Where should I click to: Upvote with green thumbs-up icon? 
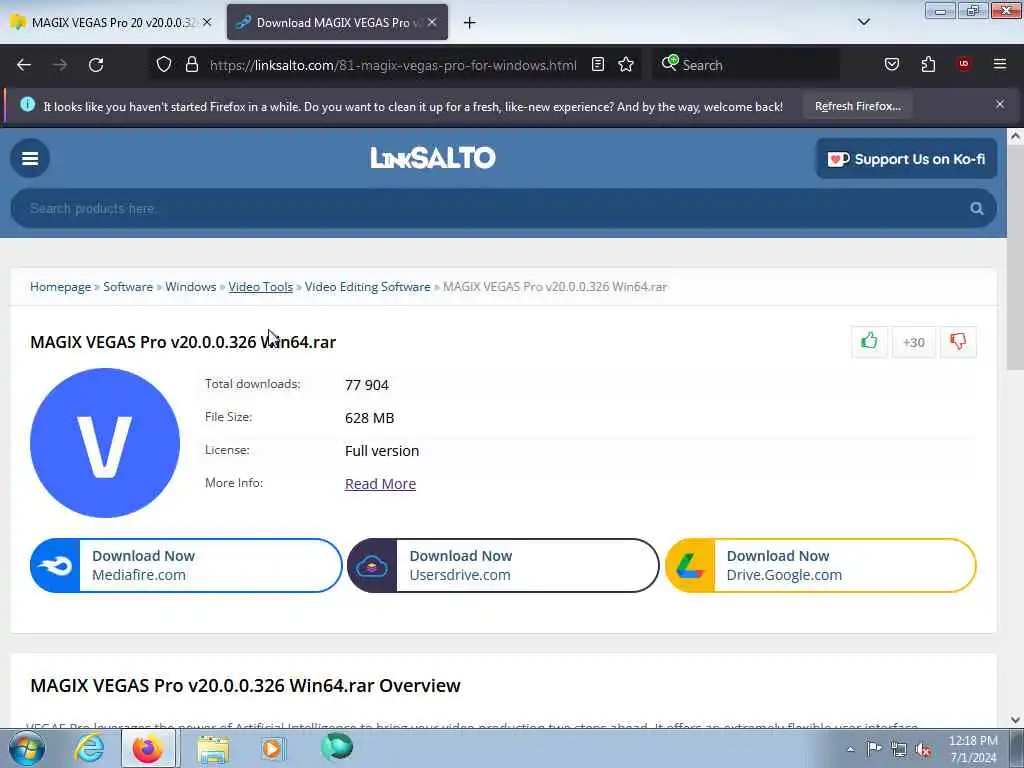tap(869, 342)
